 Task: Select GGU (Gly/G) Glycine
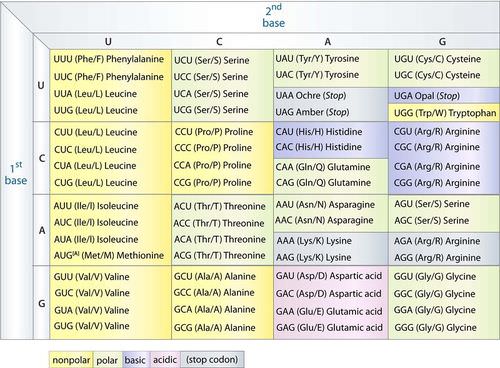(x=435, y=276)
